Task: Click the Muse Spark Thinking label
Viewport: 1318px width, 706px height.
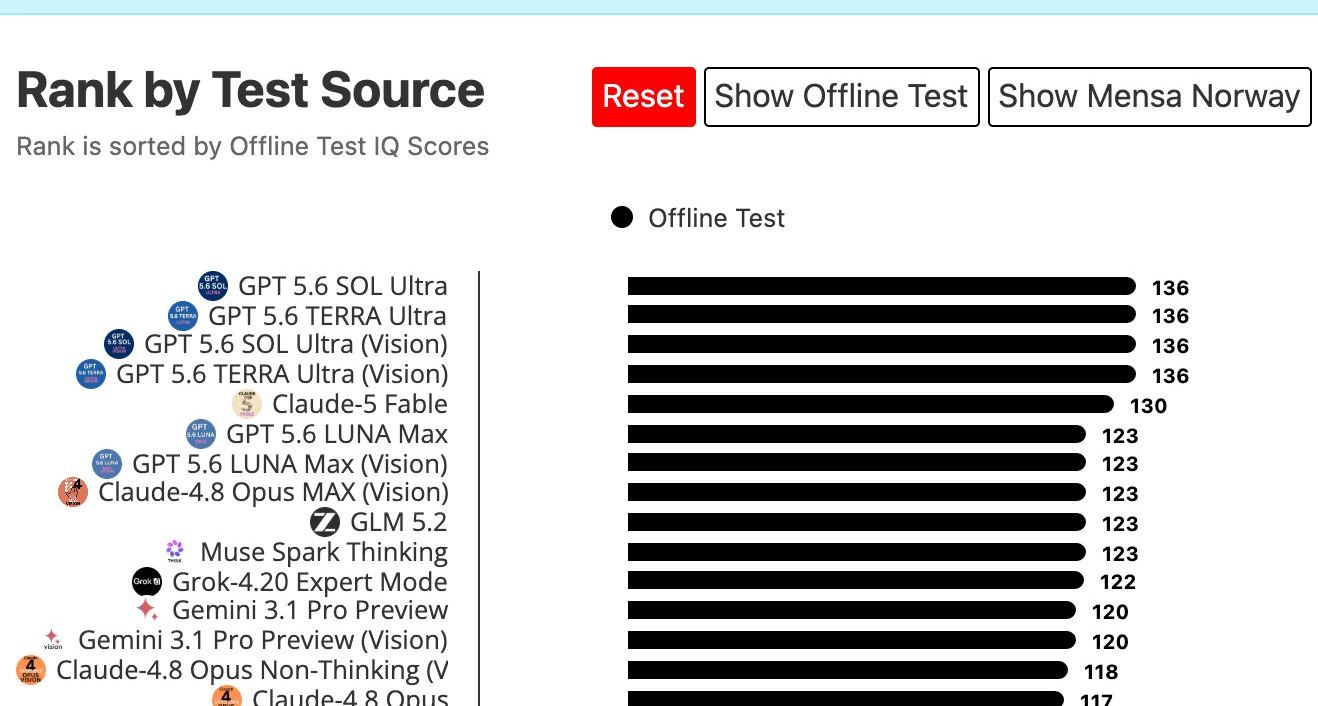Action: coord(324,552)
